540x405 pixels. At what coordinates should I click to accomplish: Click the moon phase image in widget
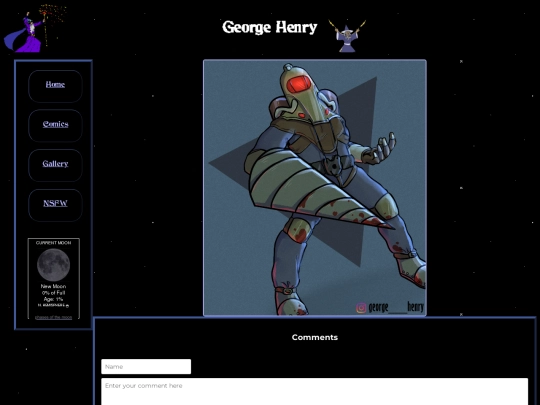point(53,265)
